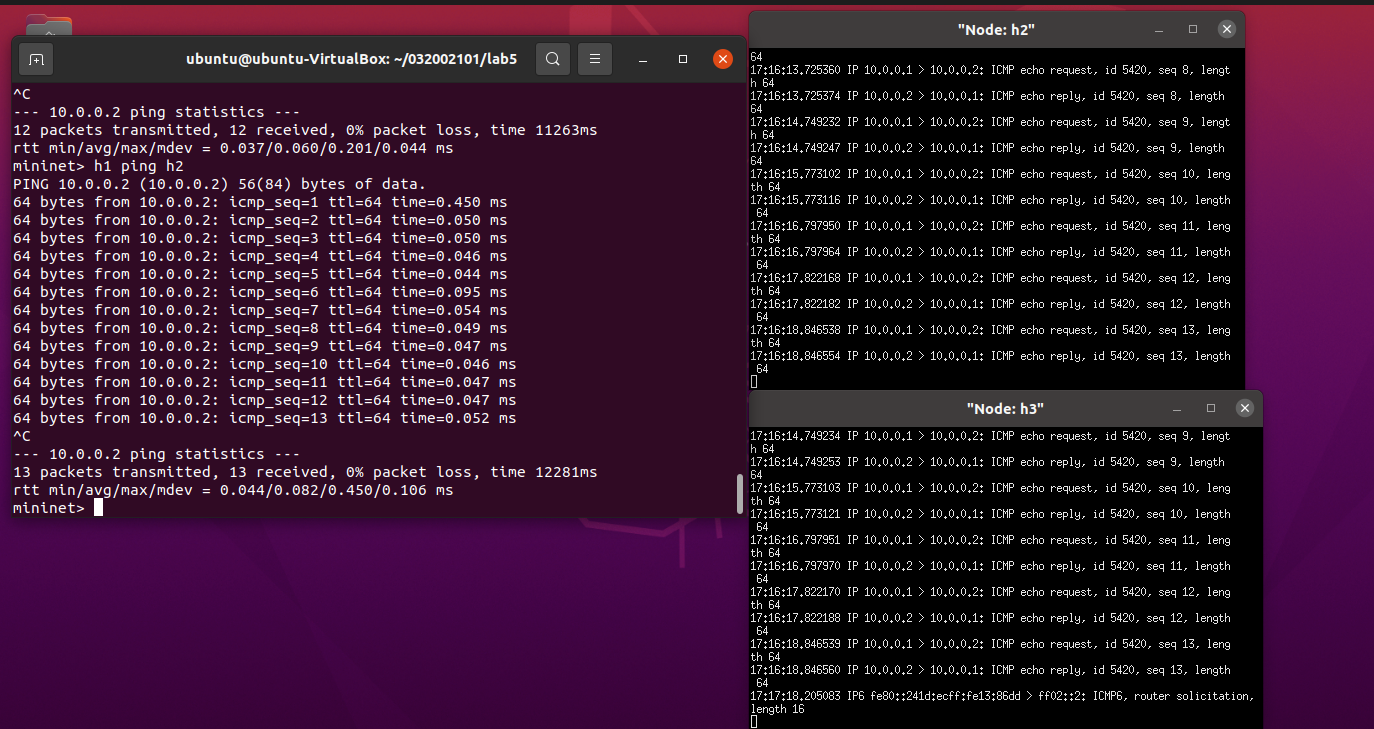Click the Node: h3 title bar text

point(1005,408)
